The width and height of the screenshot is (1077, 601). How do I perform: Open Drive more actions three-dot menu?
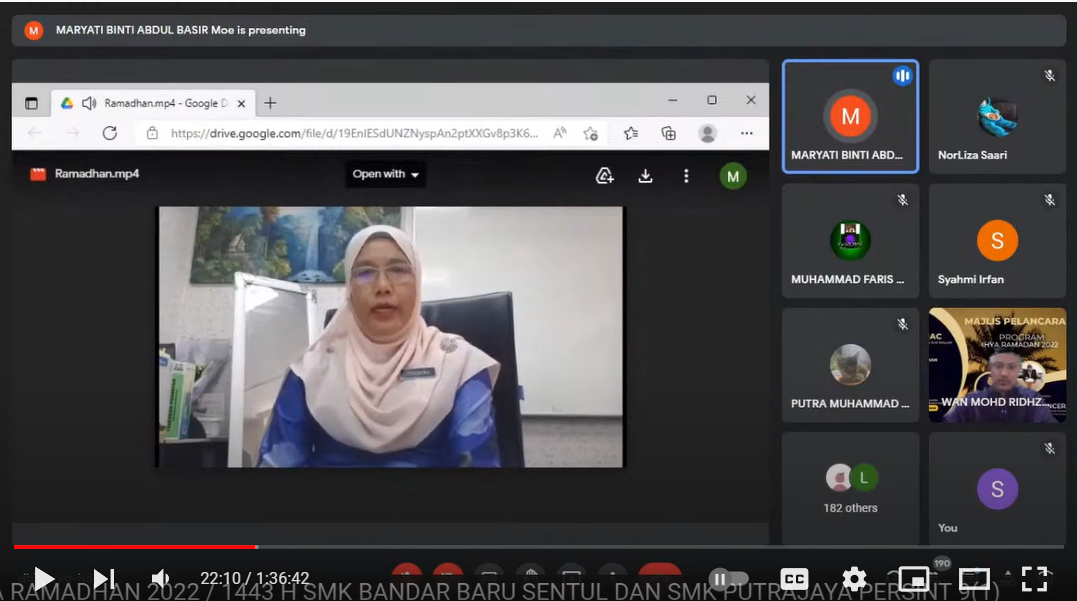tap(686, 176)
